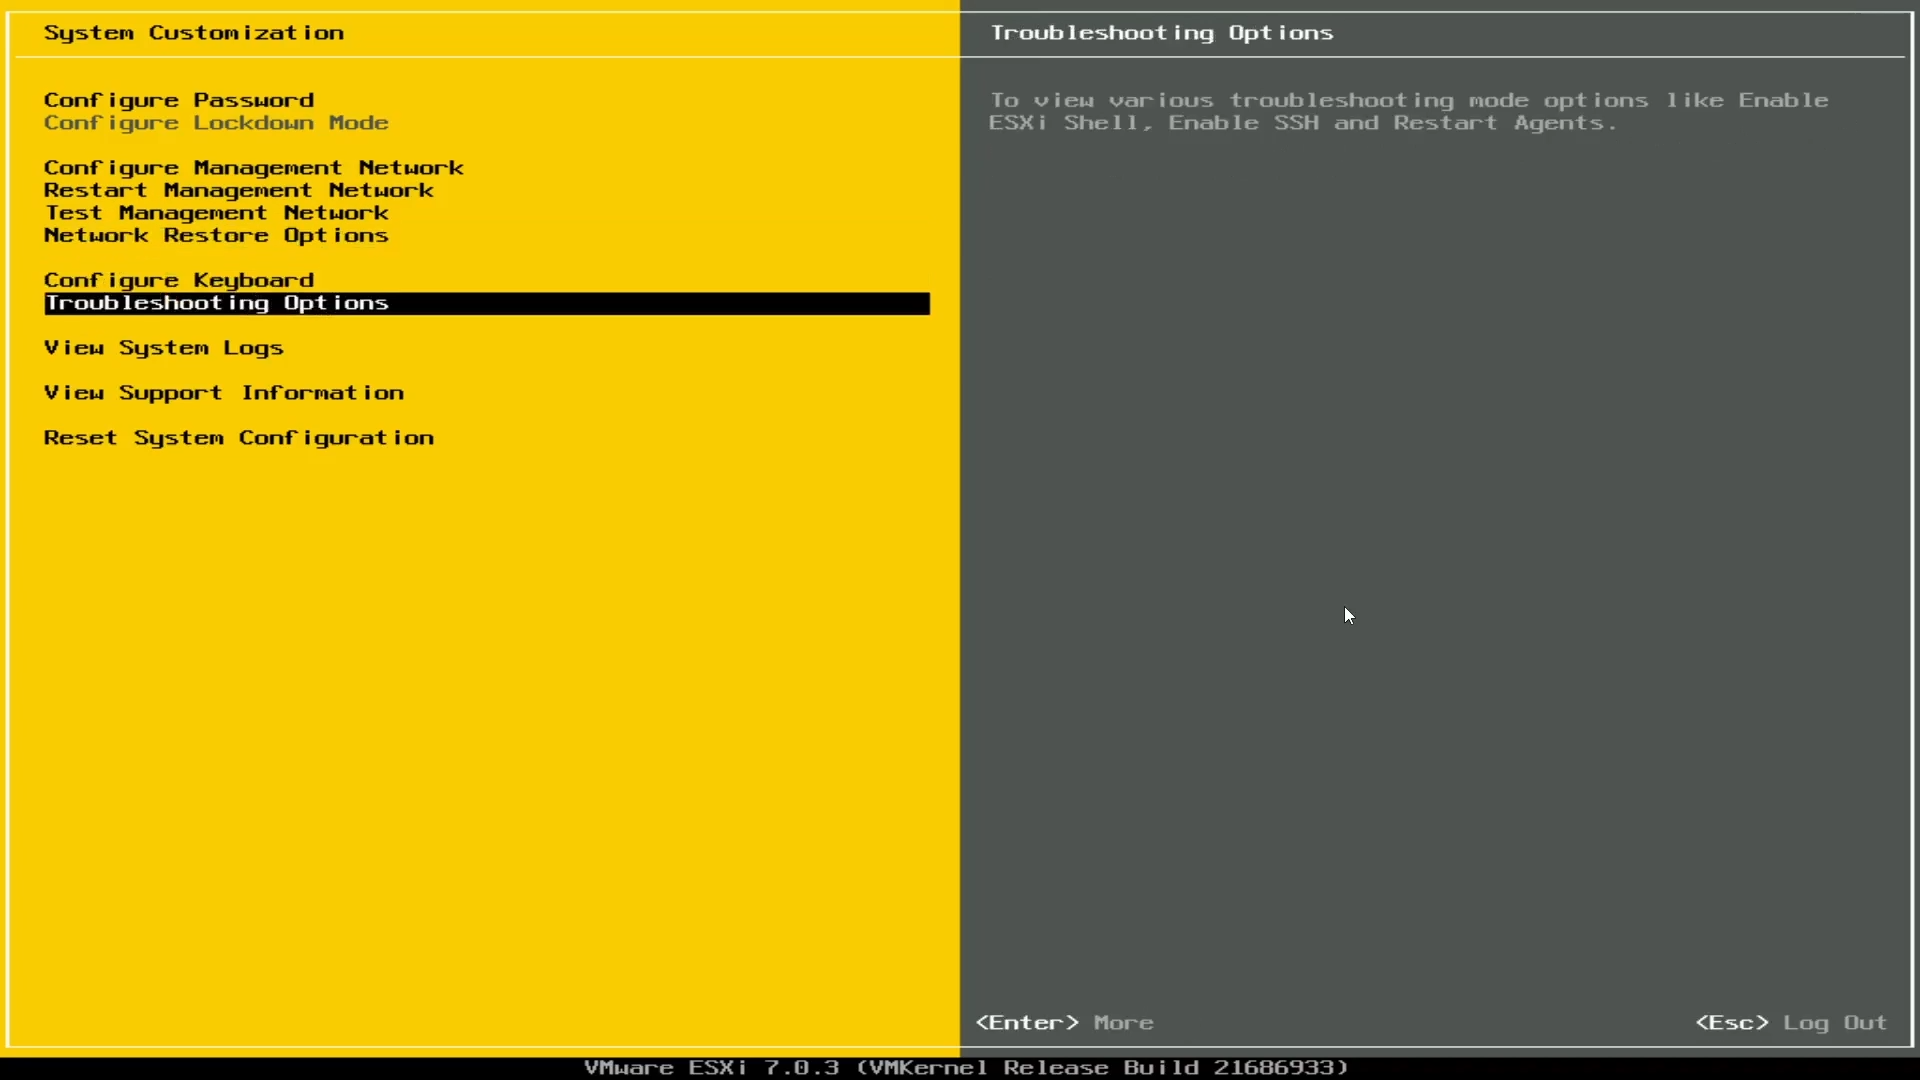Click the Esc Log Out control
Image resolution: width=1920 pixels, height=1080 pixels.
[x=1790, y=1022]
